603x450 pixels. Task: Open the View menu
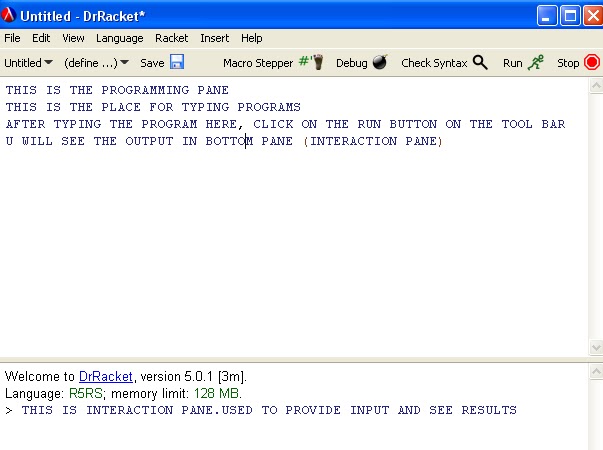tap(73, 38)
